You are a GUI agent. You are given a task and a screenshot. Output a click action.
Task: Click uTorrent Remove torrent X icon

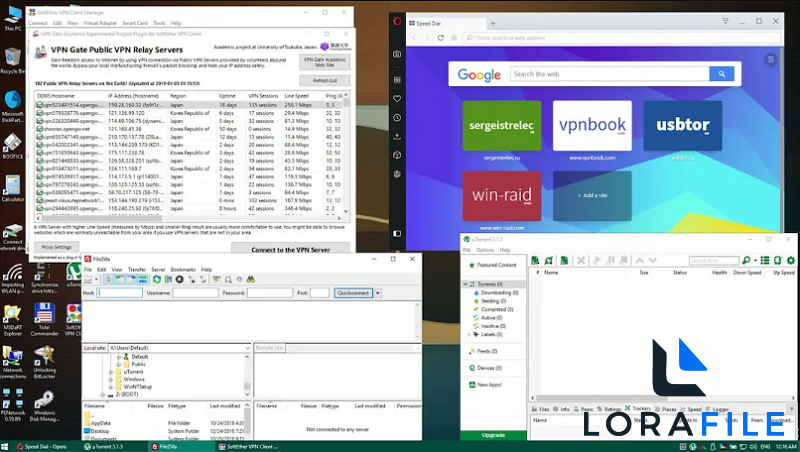click(x=581, y=261)
